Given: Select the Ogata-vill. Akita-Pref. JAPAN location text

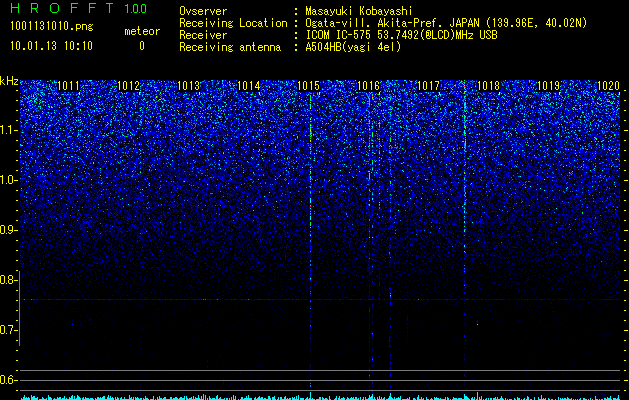Looking at the screenshot, I should click(x=446, y=23).
